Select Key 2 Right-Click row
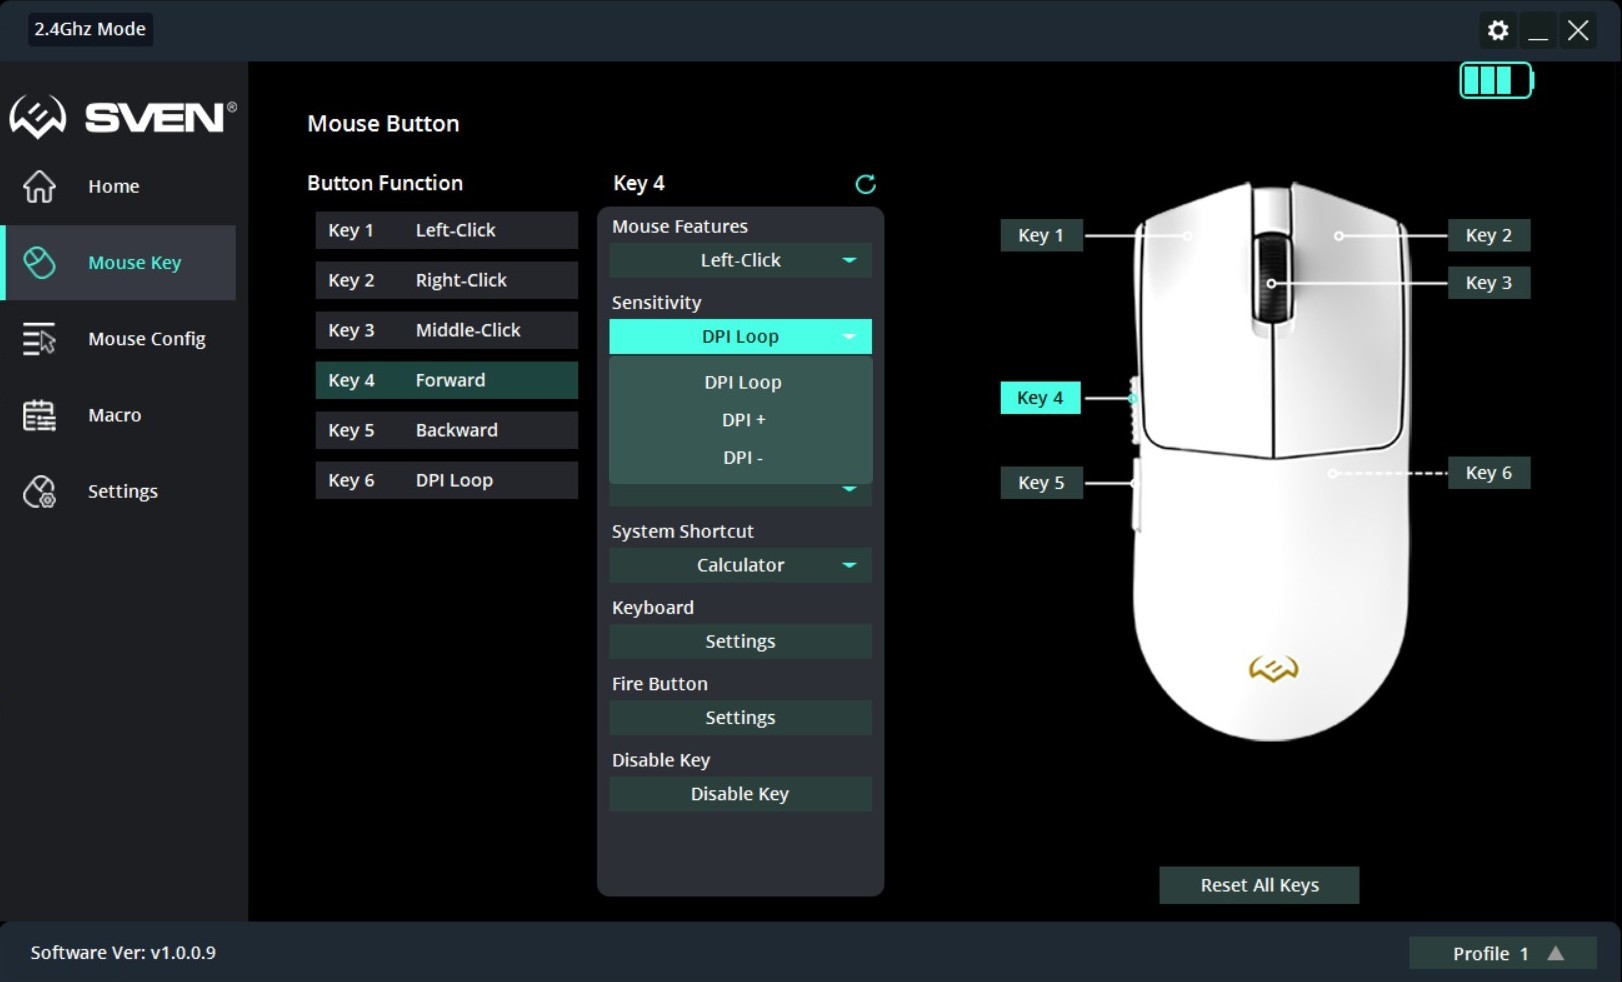The width and height of the screenshot is (1622, 982). [446, 280]
